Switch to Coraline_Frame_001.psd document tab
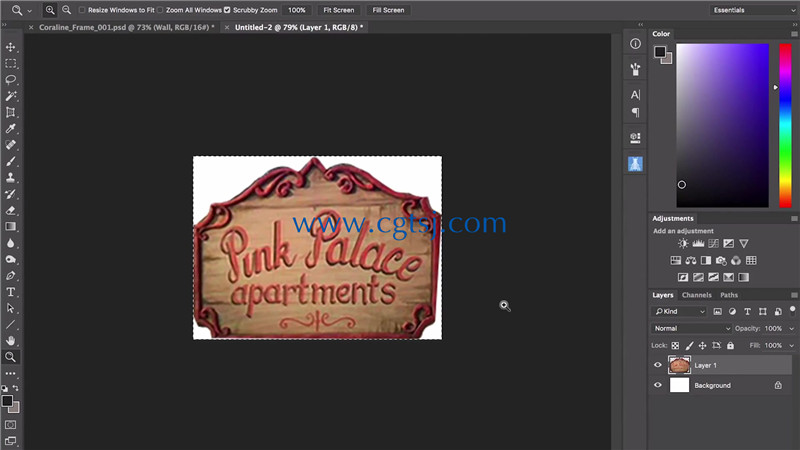This screenshot has height=450, width=800. pos(127,27)
